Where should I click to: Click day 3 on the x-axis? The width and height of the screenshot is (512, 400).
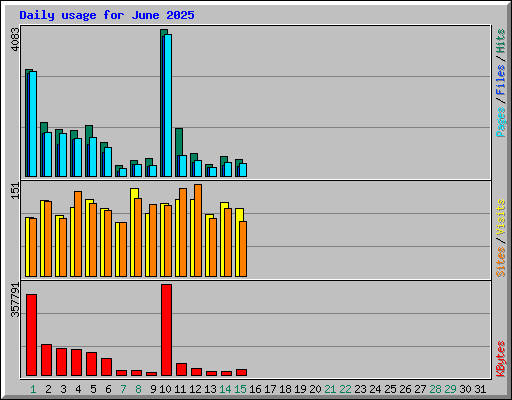pos(63,389)
